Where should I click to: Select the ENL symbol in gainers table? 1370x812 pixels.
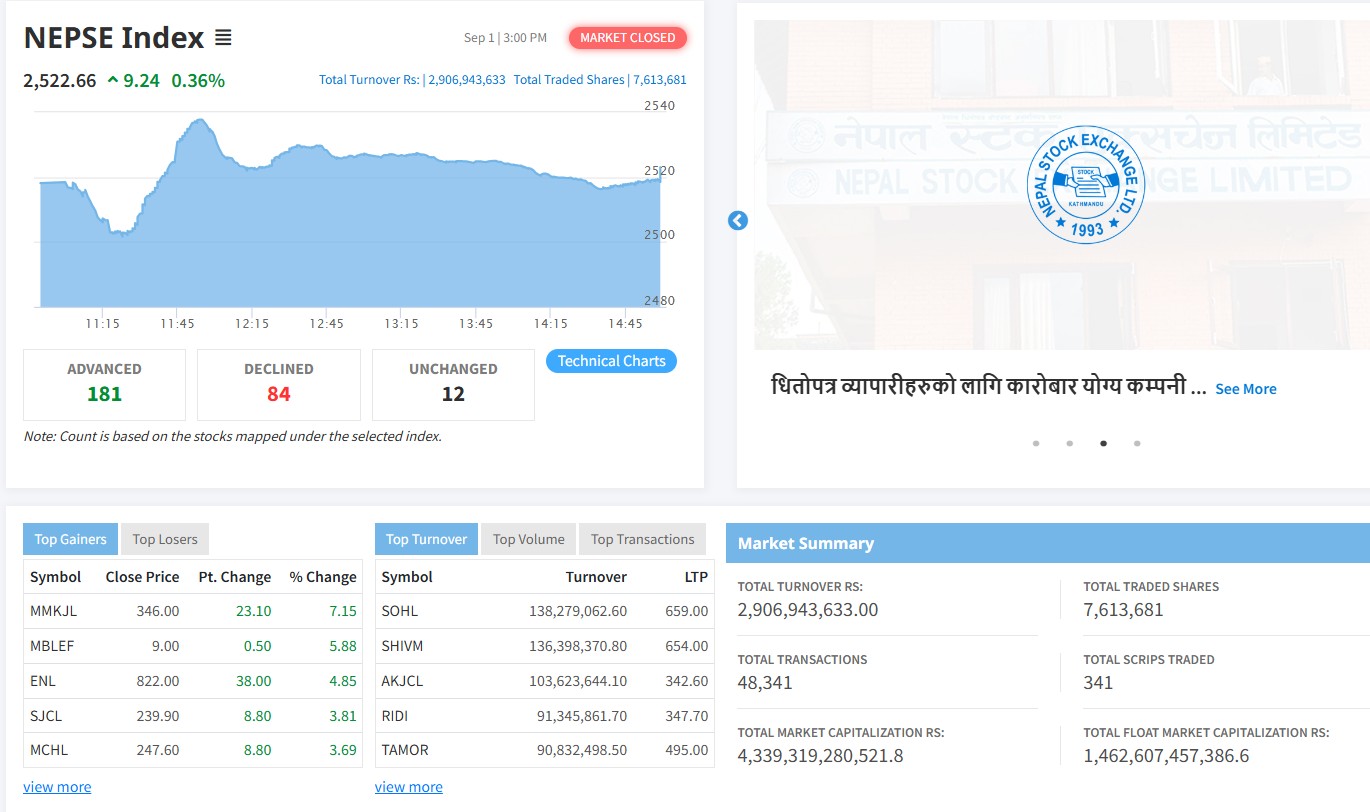[43, 681]
